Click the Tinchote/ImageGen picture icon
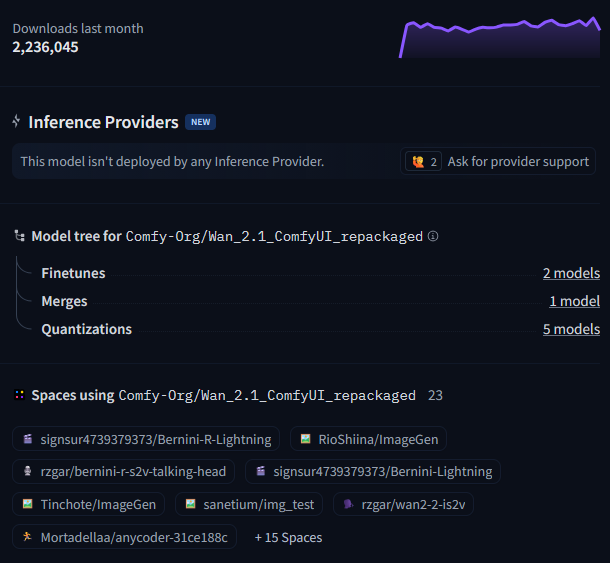 pos(28,504)
